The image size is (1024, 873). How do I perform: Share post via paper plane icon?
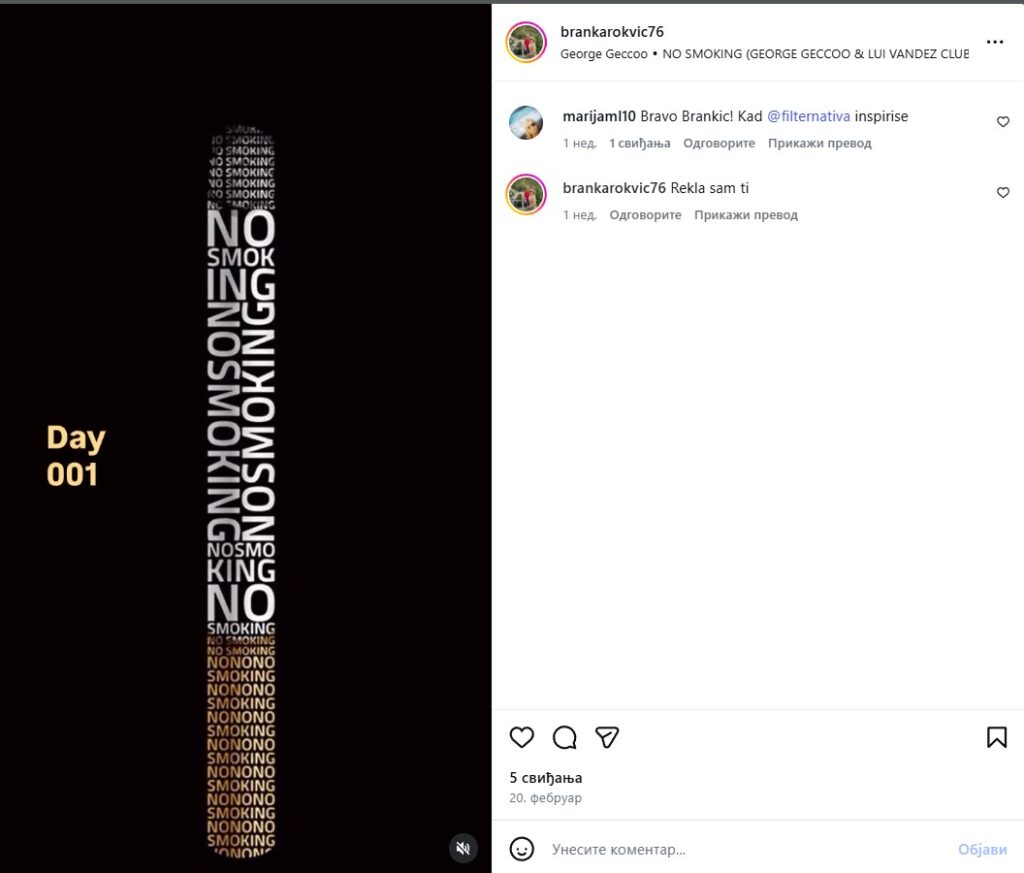tap(607, 737)
